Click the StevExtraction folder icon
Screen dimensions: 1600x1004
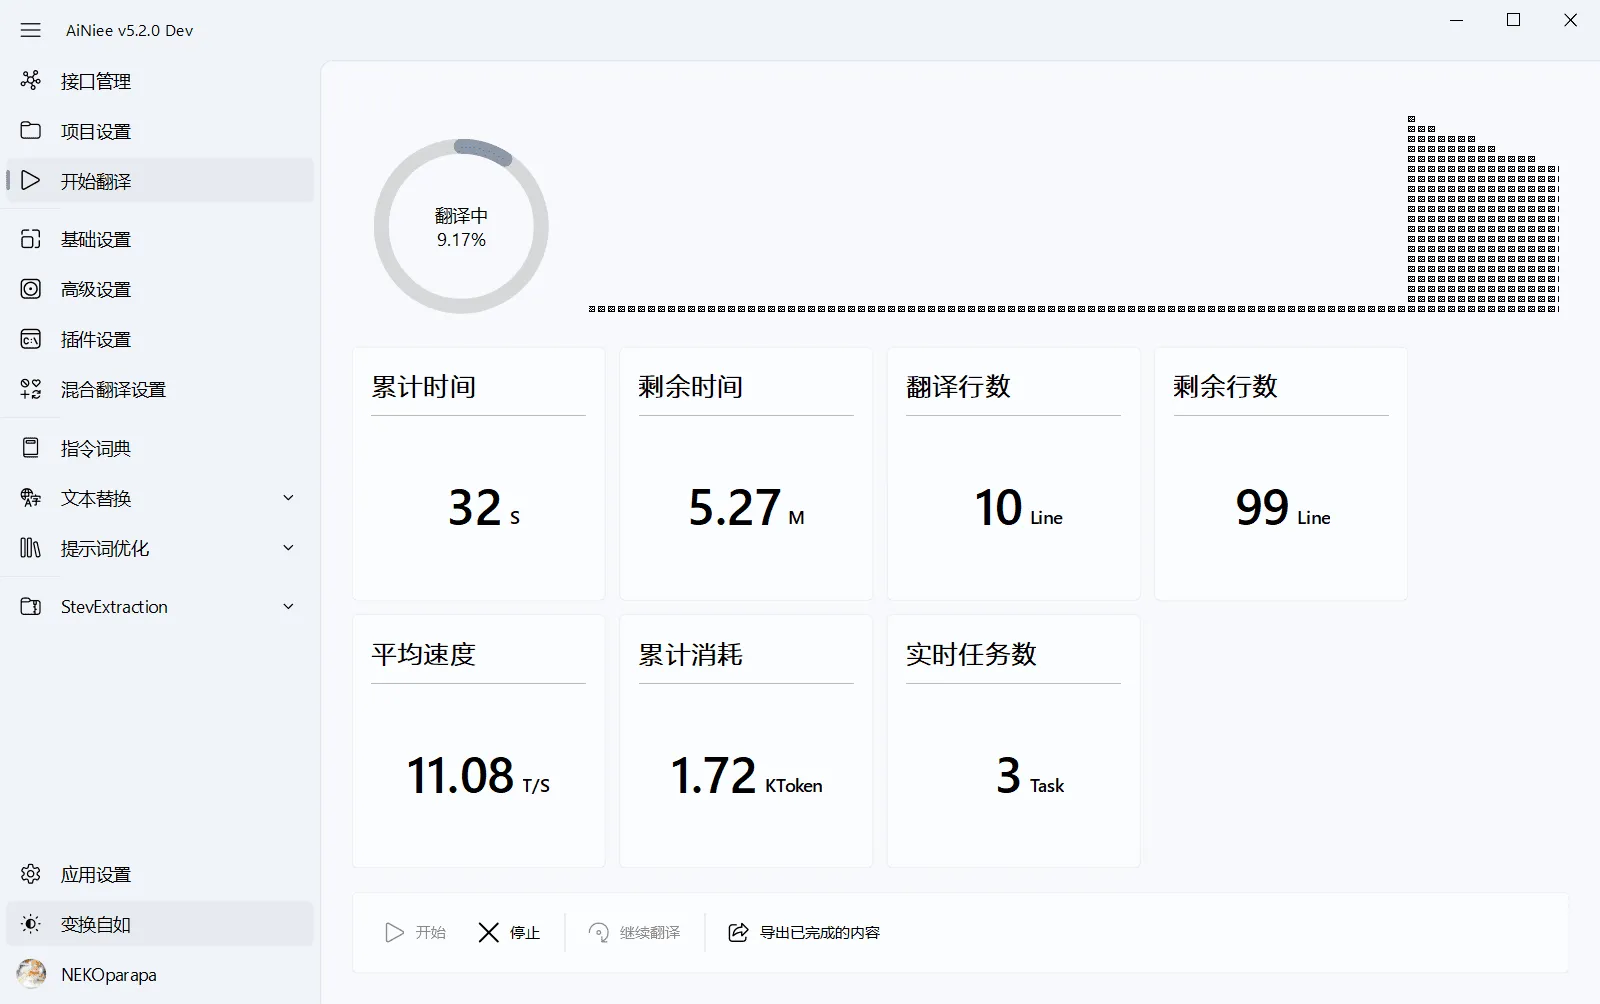[x=31, y=606]
